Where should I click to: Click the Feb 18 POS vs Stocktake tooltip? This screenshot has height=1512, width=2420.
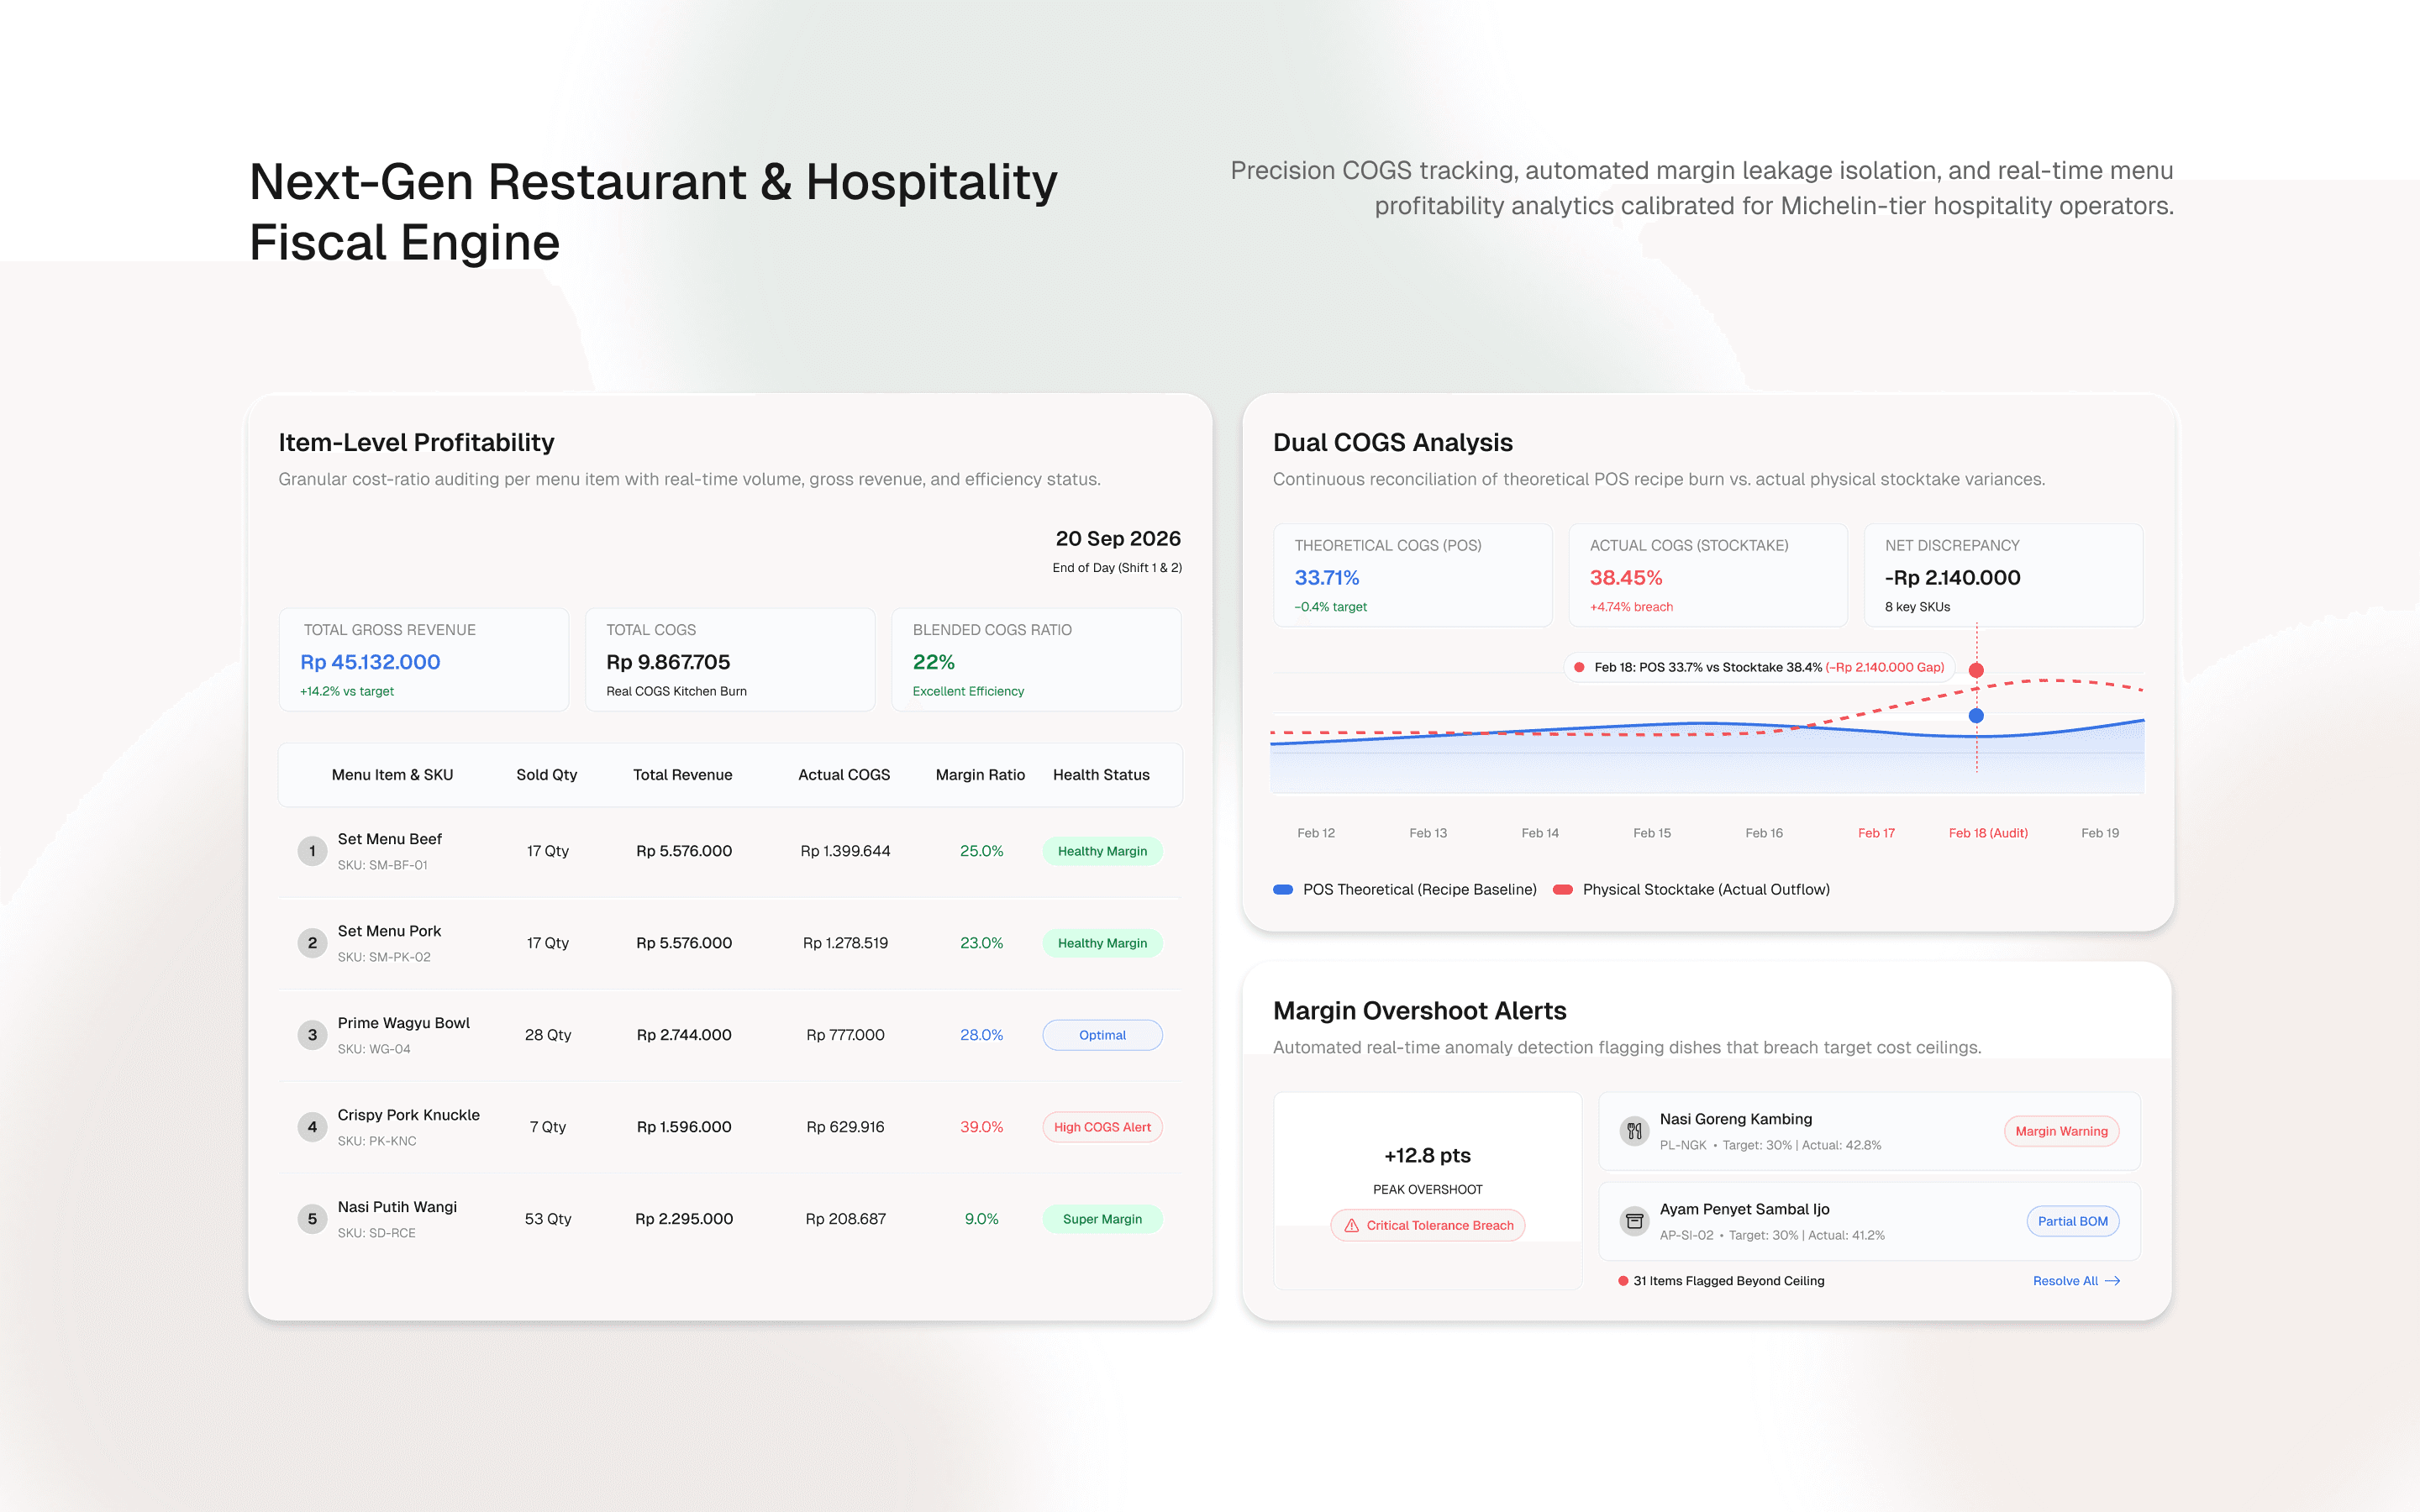coord(1759,667)
